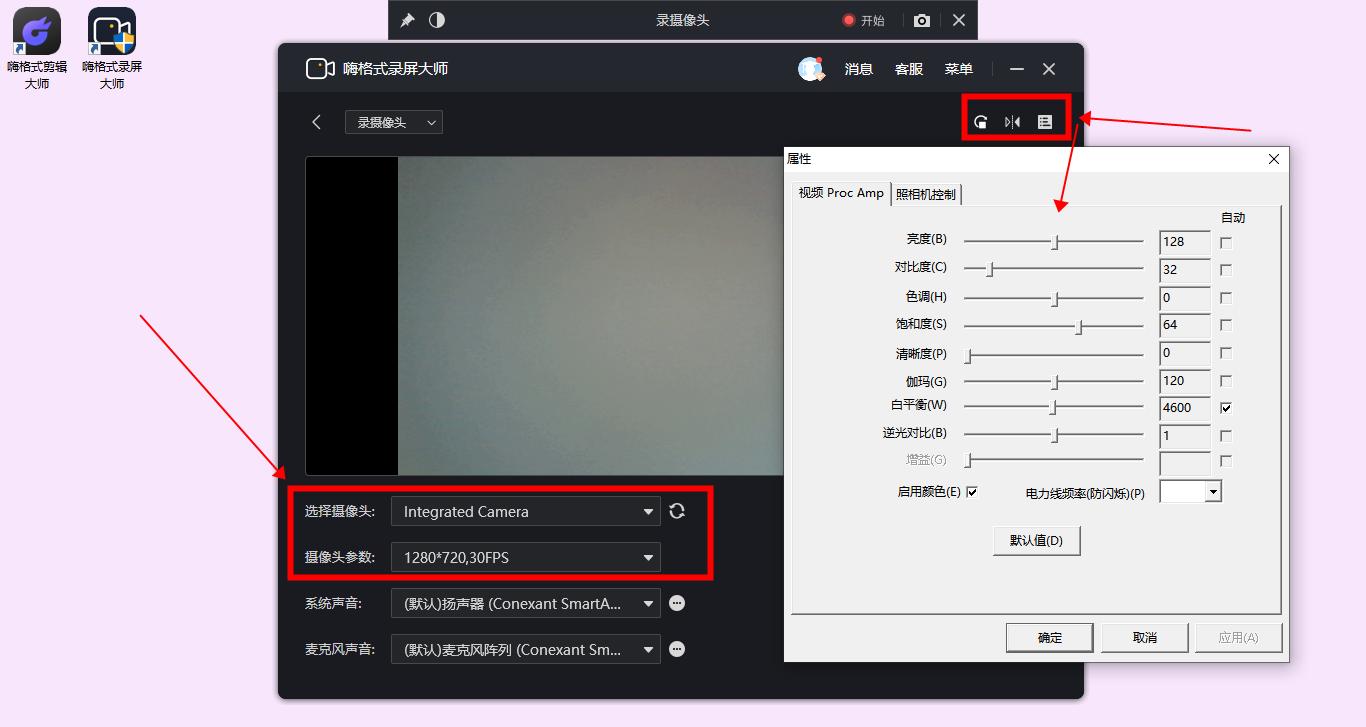Screen dimensions: 1366x727
Task: Open the 菜单 menu
Action: [957, 69]
